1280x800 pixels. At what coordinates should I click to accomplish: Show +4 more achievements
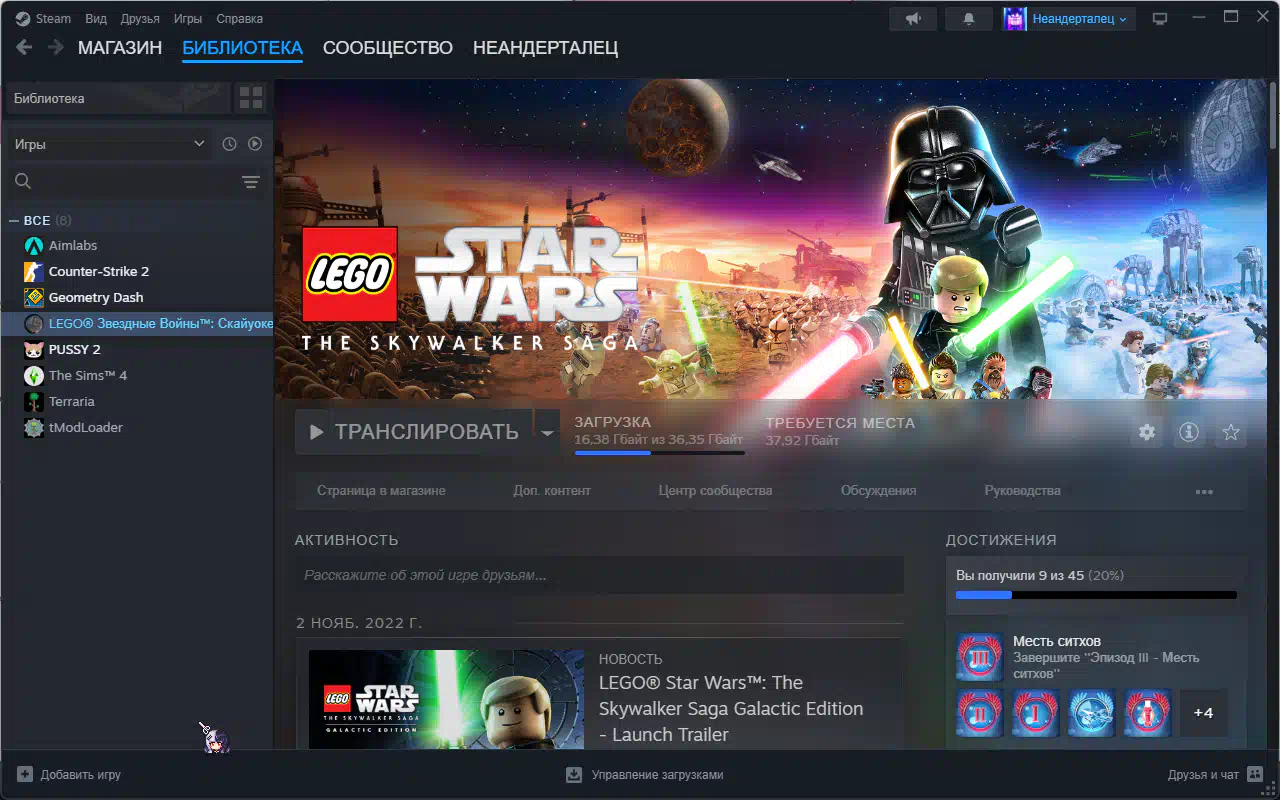(1204, 713)
